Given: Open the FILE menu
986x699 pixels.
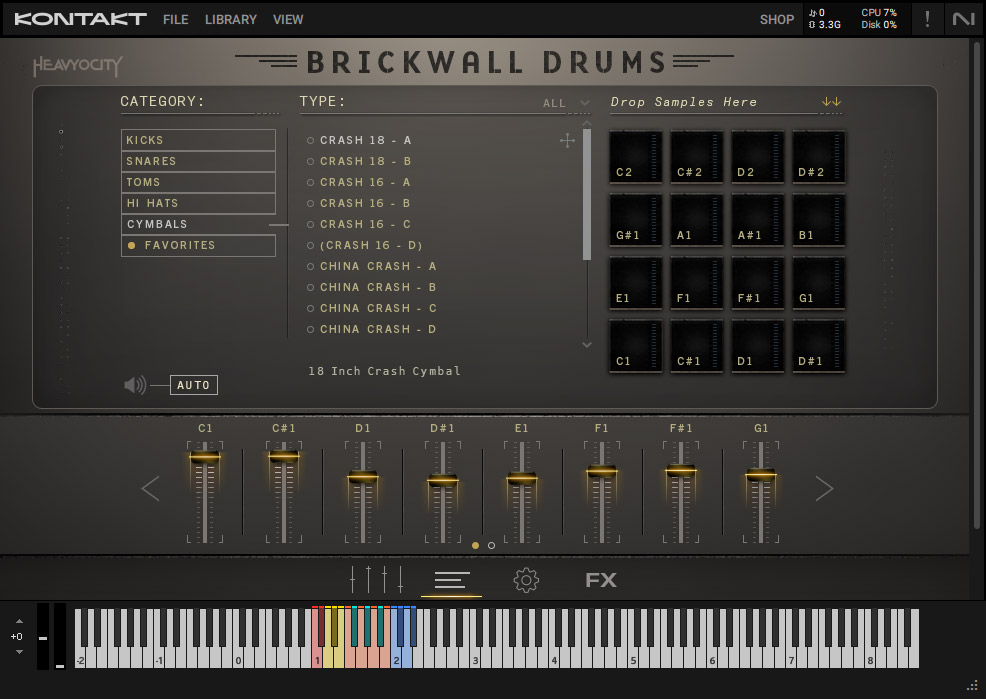Looking at the screenshot, I should tap(175, 19).
